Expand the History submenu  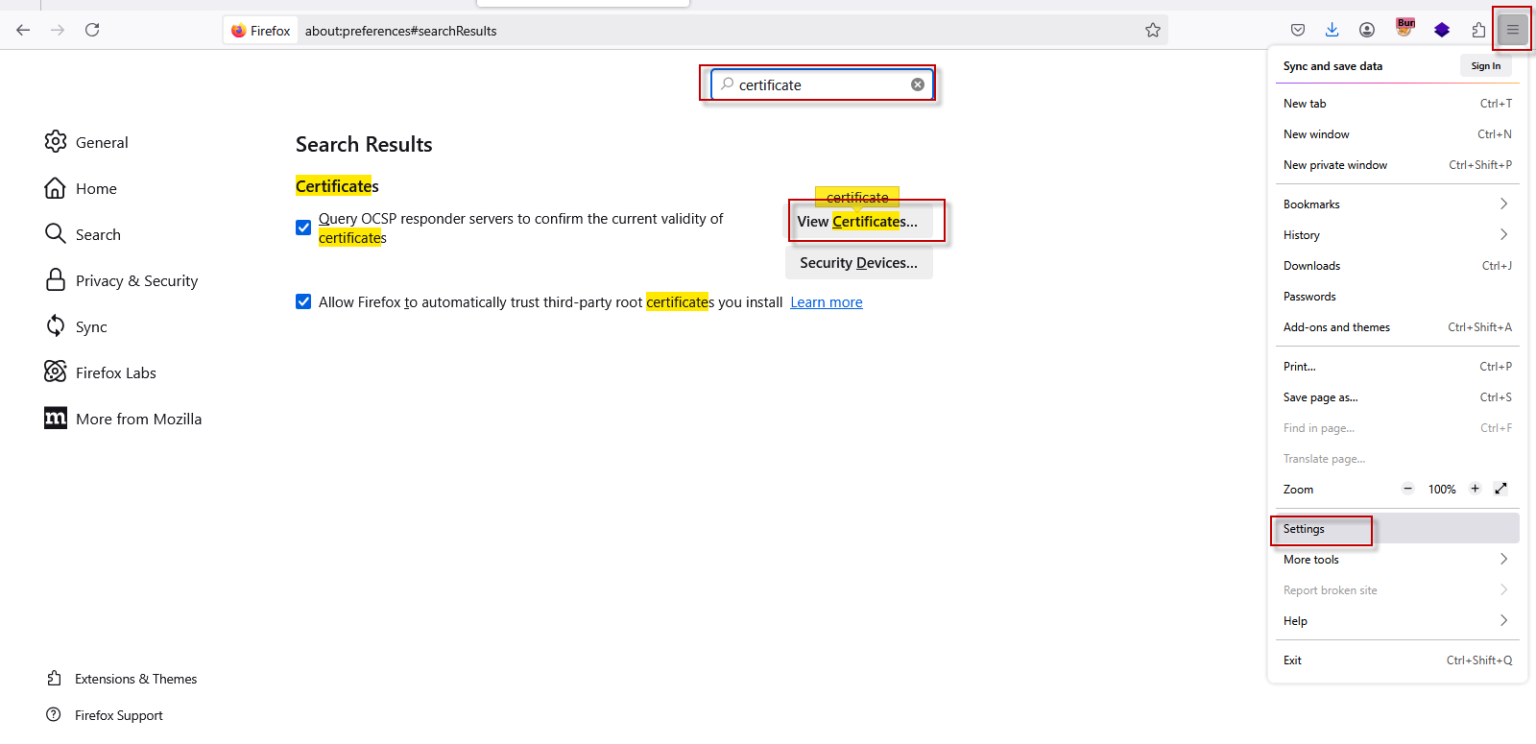[1301, 234]
